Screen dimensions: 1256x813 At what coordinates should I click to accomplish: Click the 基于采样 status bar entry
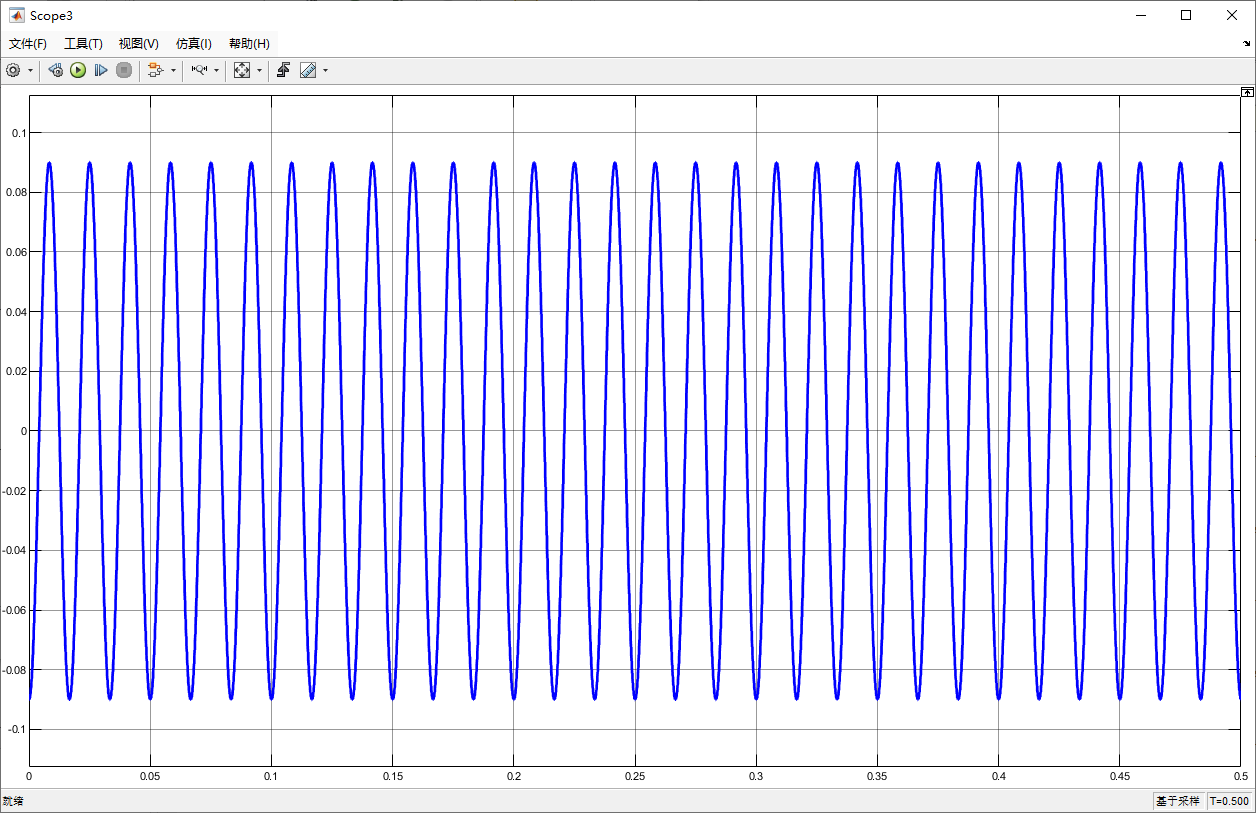[1177, 801]
